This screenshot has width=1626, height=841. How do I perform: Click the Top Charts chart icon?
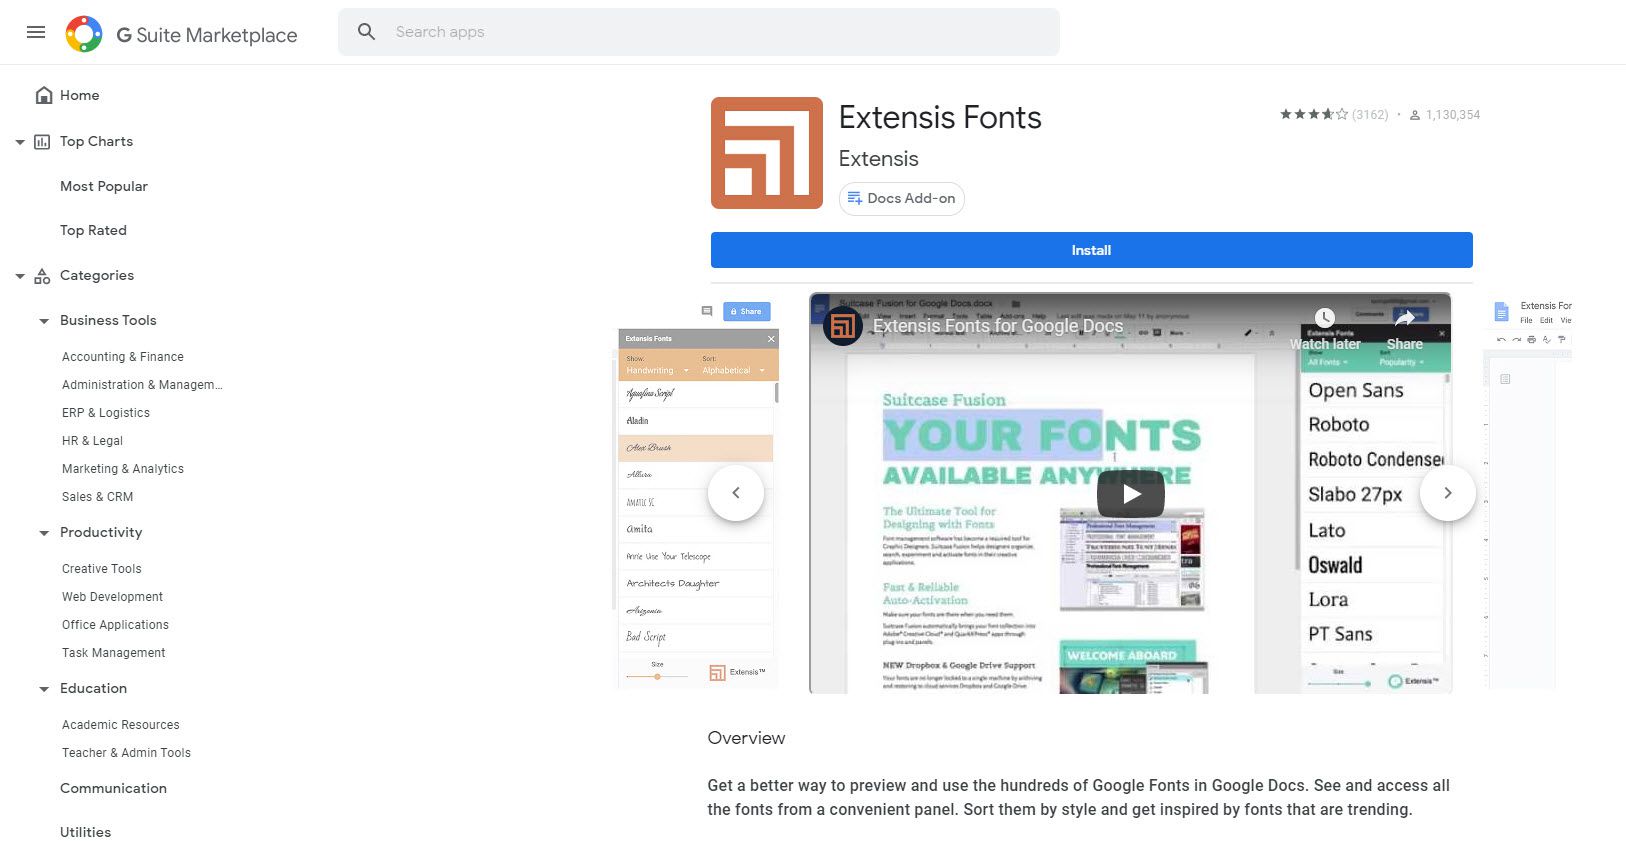coord(42,142)
